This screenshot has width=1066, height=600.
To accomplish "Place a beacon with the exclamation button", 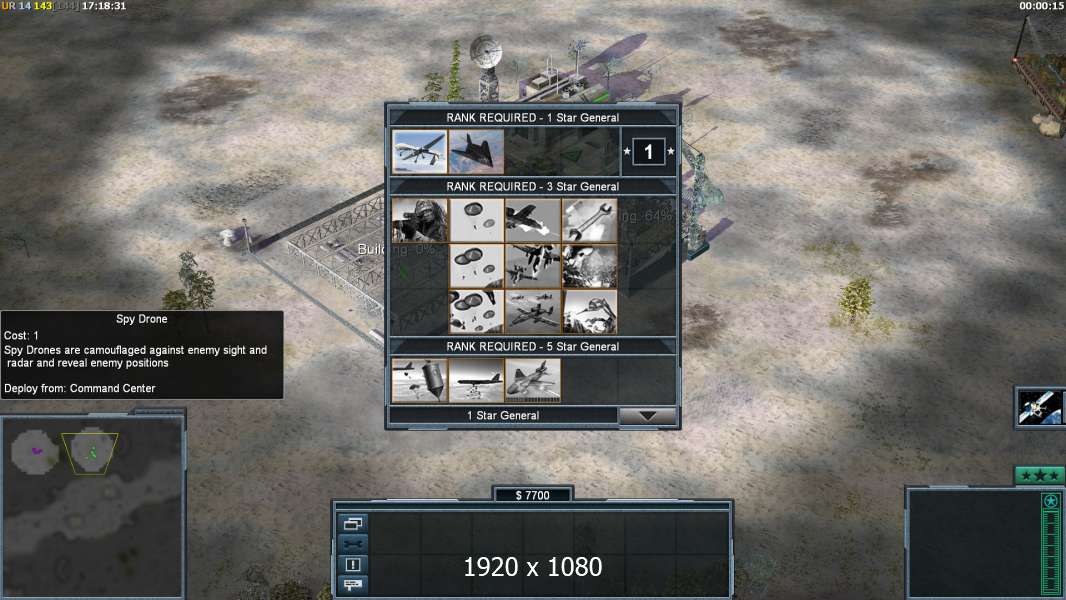I will click(x=353, y=565).
